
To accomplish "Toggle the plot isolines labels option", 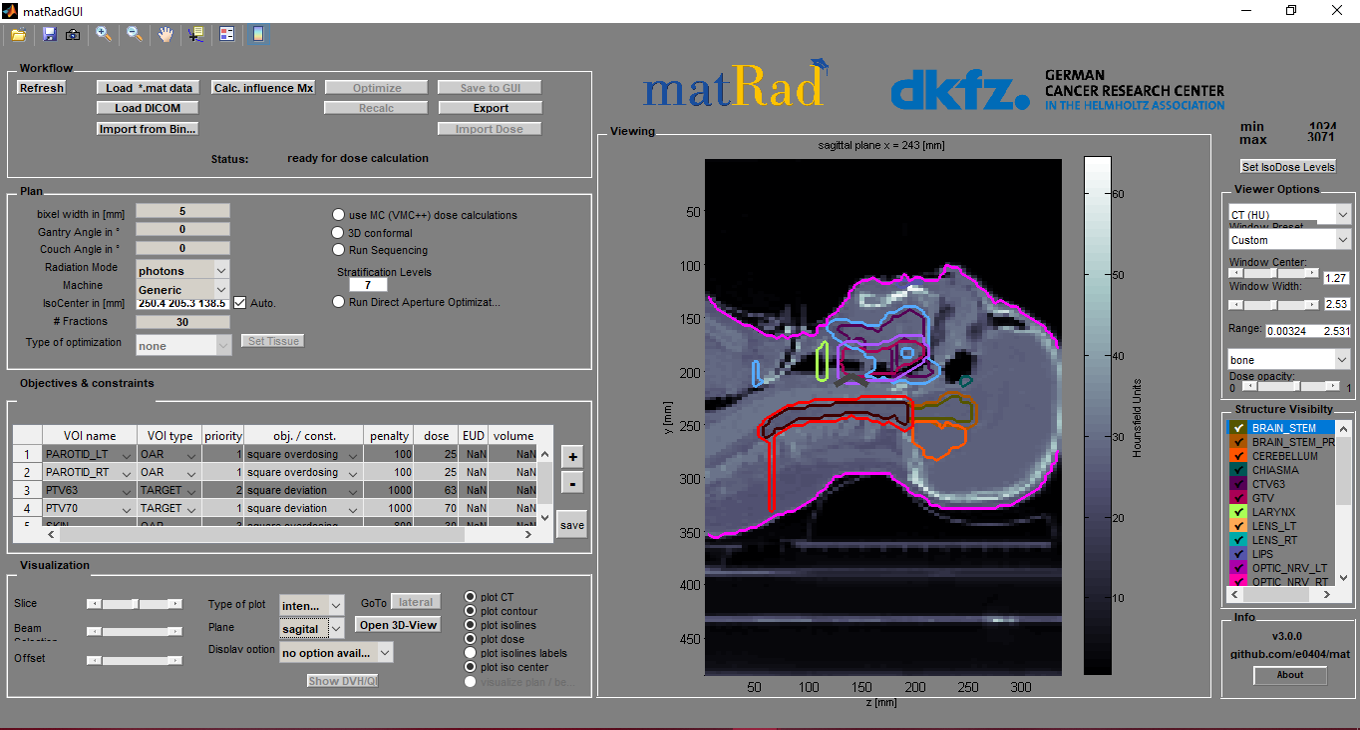I will click(471, 653).
